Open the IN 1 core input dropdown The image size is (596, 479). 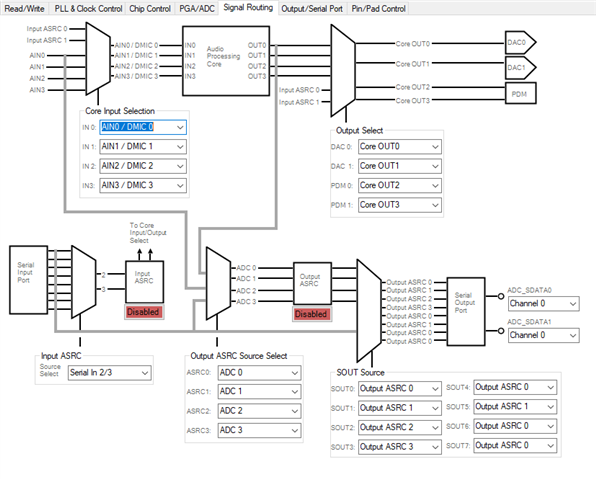pos(143,146)
